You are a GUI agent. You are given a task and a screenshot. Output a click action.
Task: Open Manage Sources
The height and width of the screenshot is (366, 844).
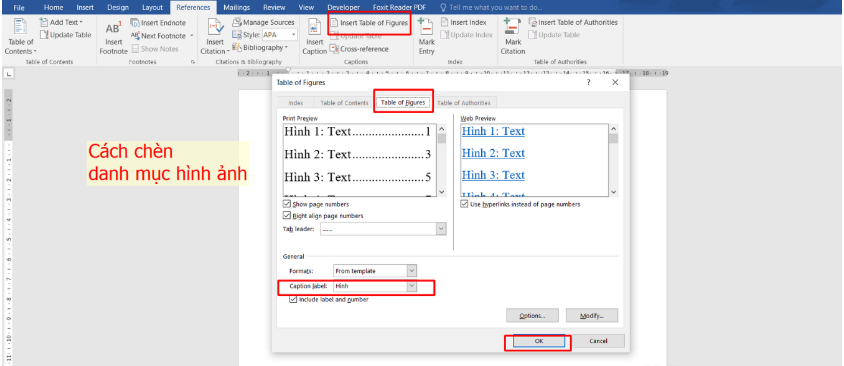pos(263,23)
